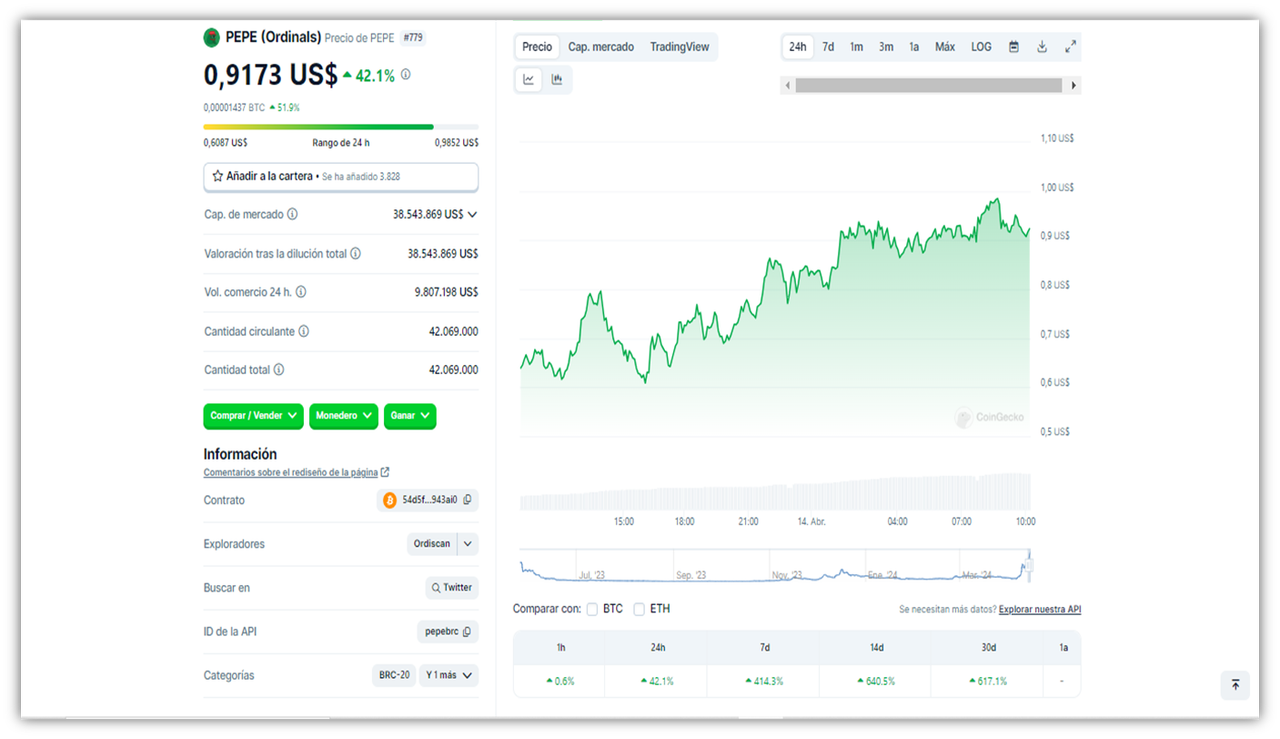Screen dimensions: 1280x739
Task: Switch to candlestick chart view
Action: (x=557, y=80)
